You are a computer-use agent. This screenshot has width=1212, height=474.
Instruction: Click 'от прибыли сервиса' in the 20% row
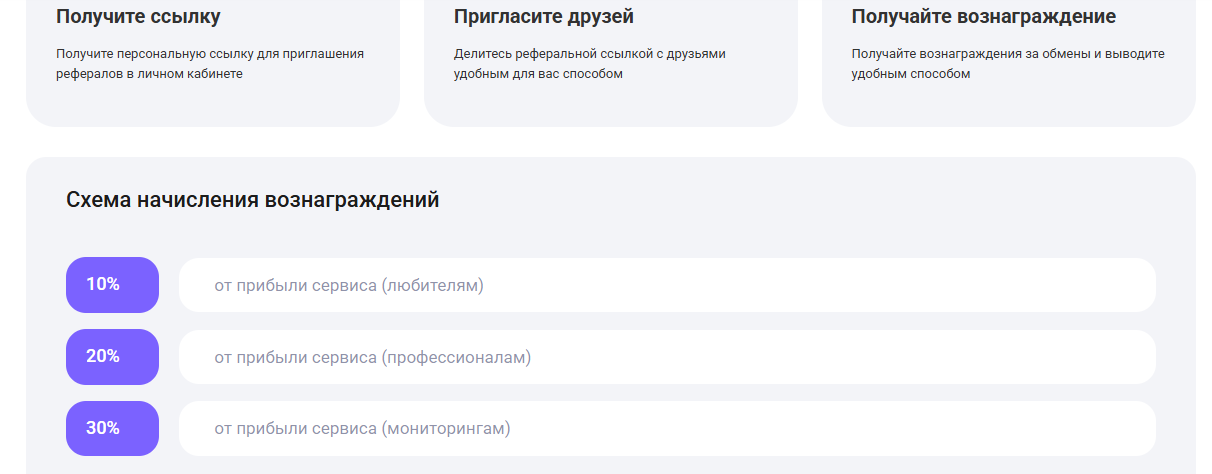tap(295, 358)
